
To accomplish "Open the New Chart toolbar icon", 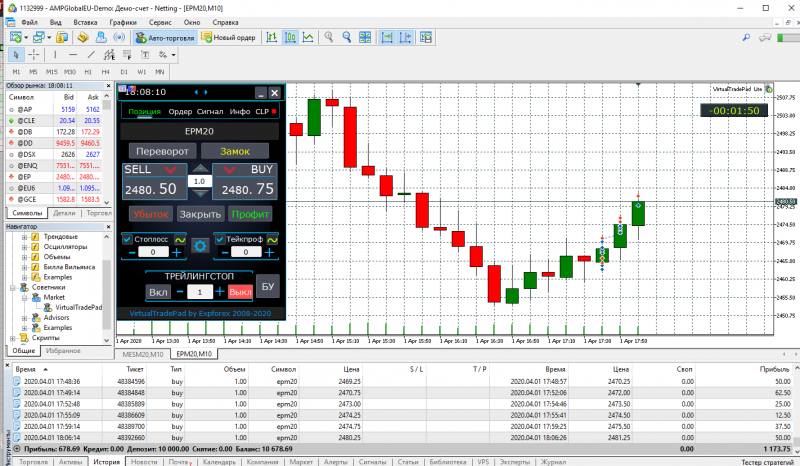I will click(x=16, y=37).
